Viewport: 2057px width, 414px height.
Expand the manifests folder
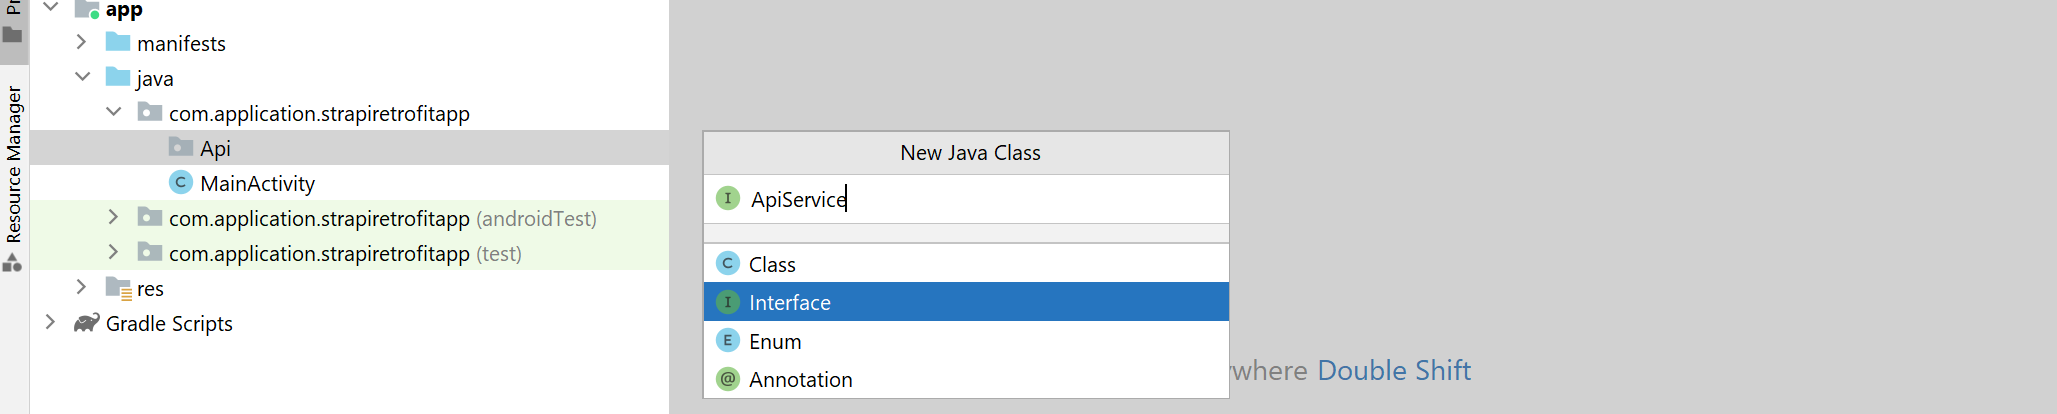81,42
